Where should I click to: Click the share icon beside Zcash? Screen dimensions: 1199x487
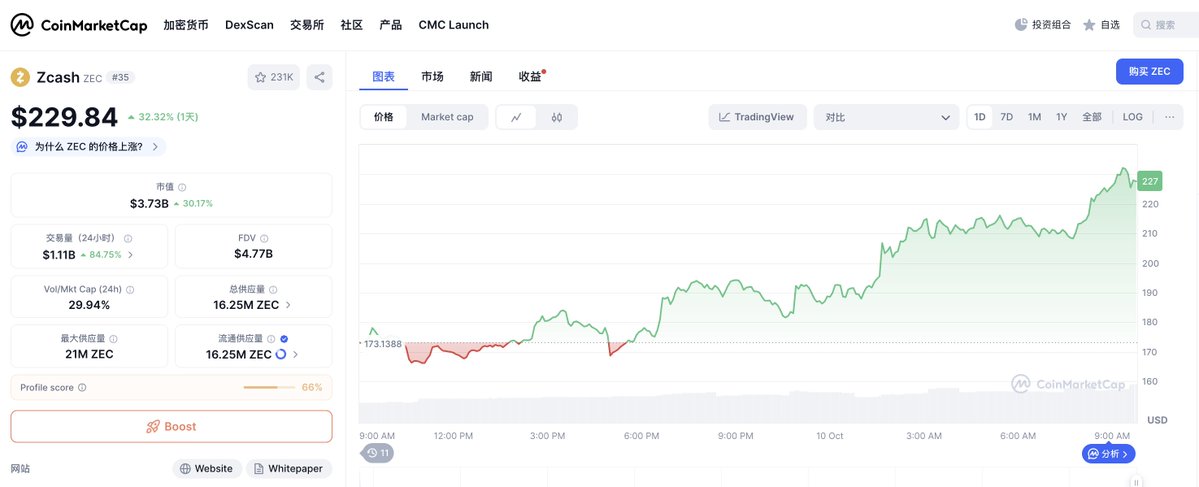(320, 77)
